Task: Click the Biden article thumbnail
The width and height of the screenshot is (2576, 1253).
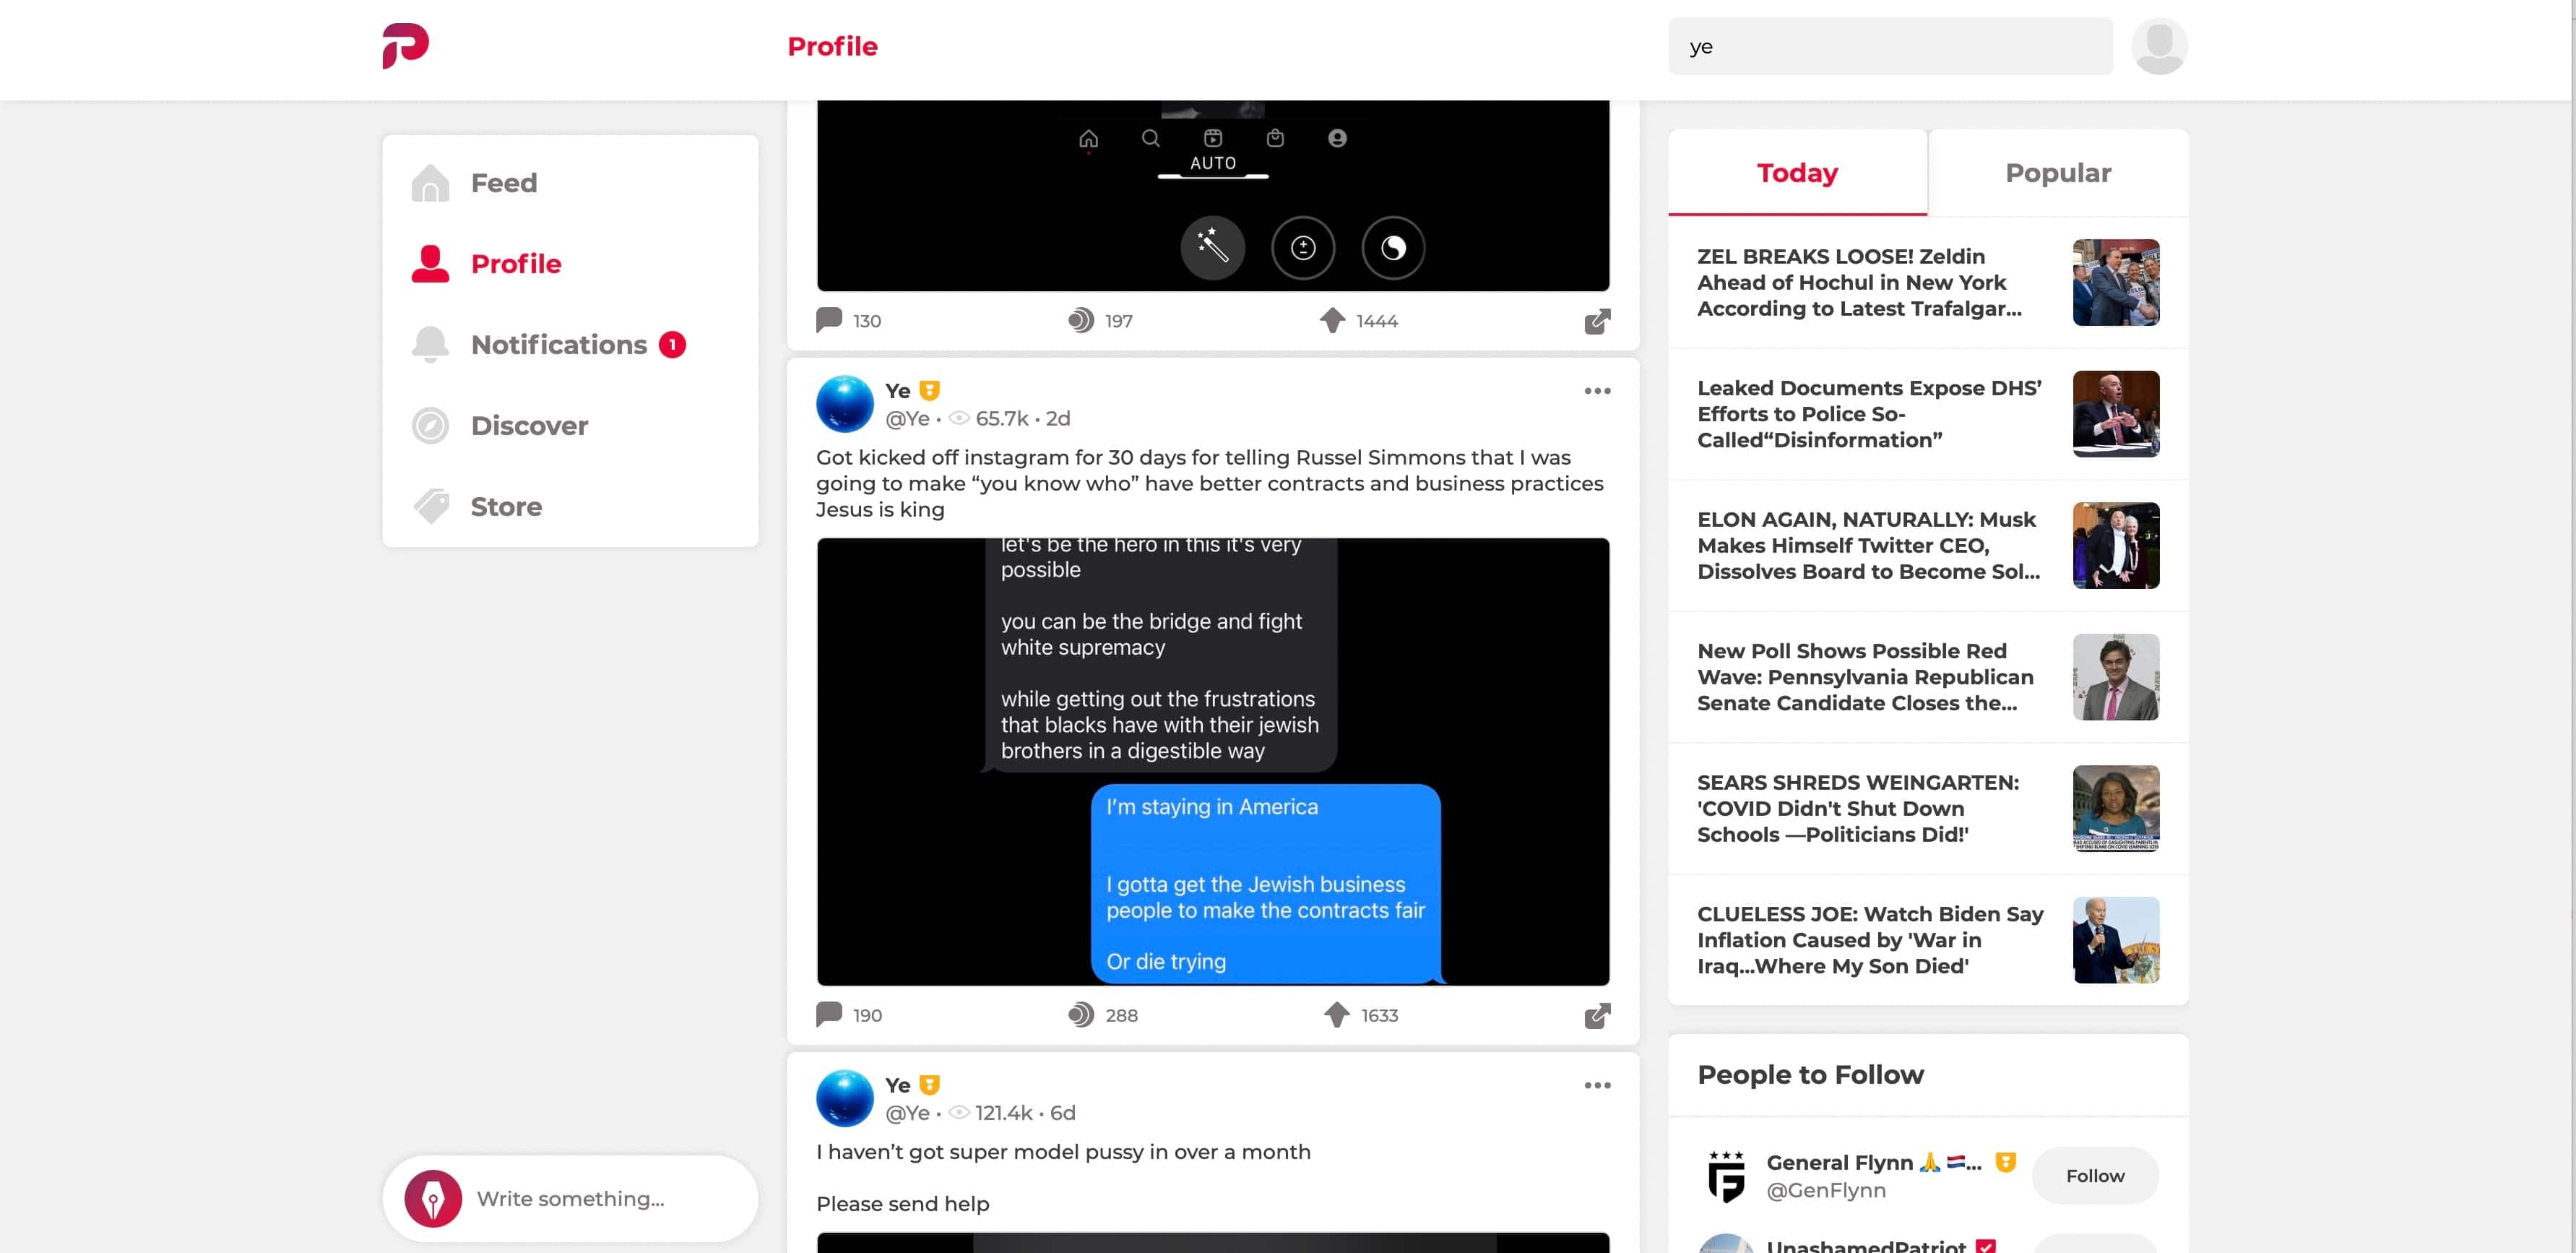Action: coord(2115,940)
